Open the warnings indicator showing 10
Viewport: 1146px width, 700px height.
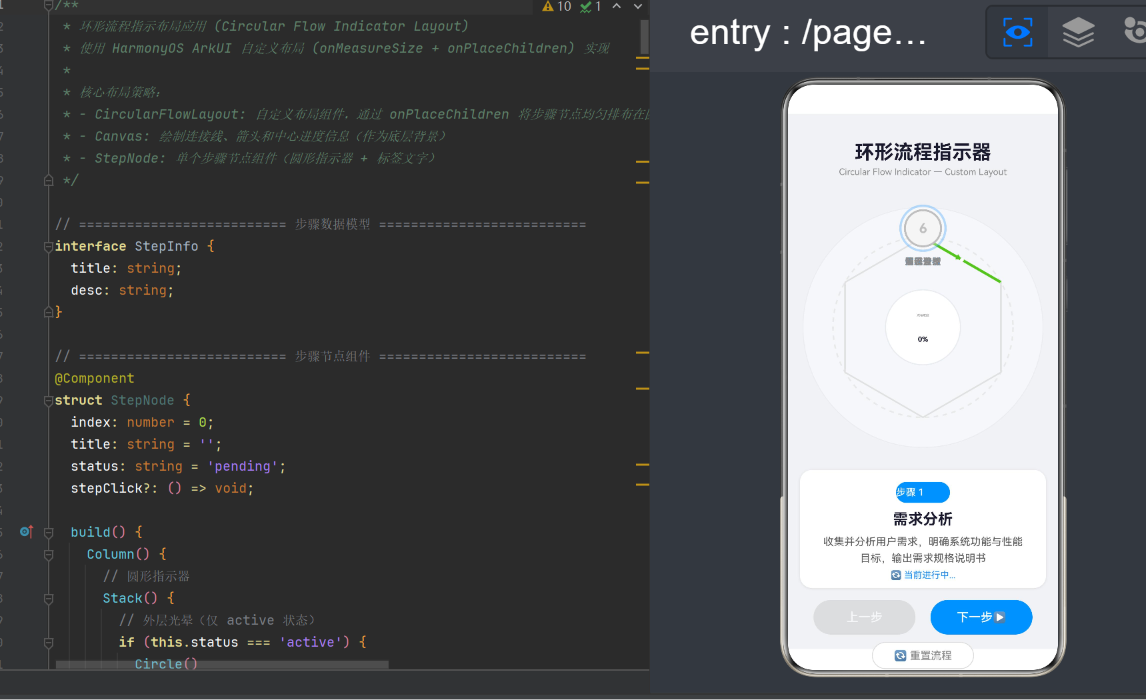(556, 7)
